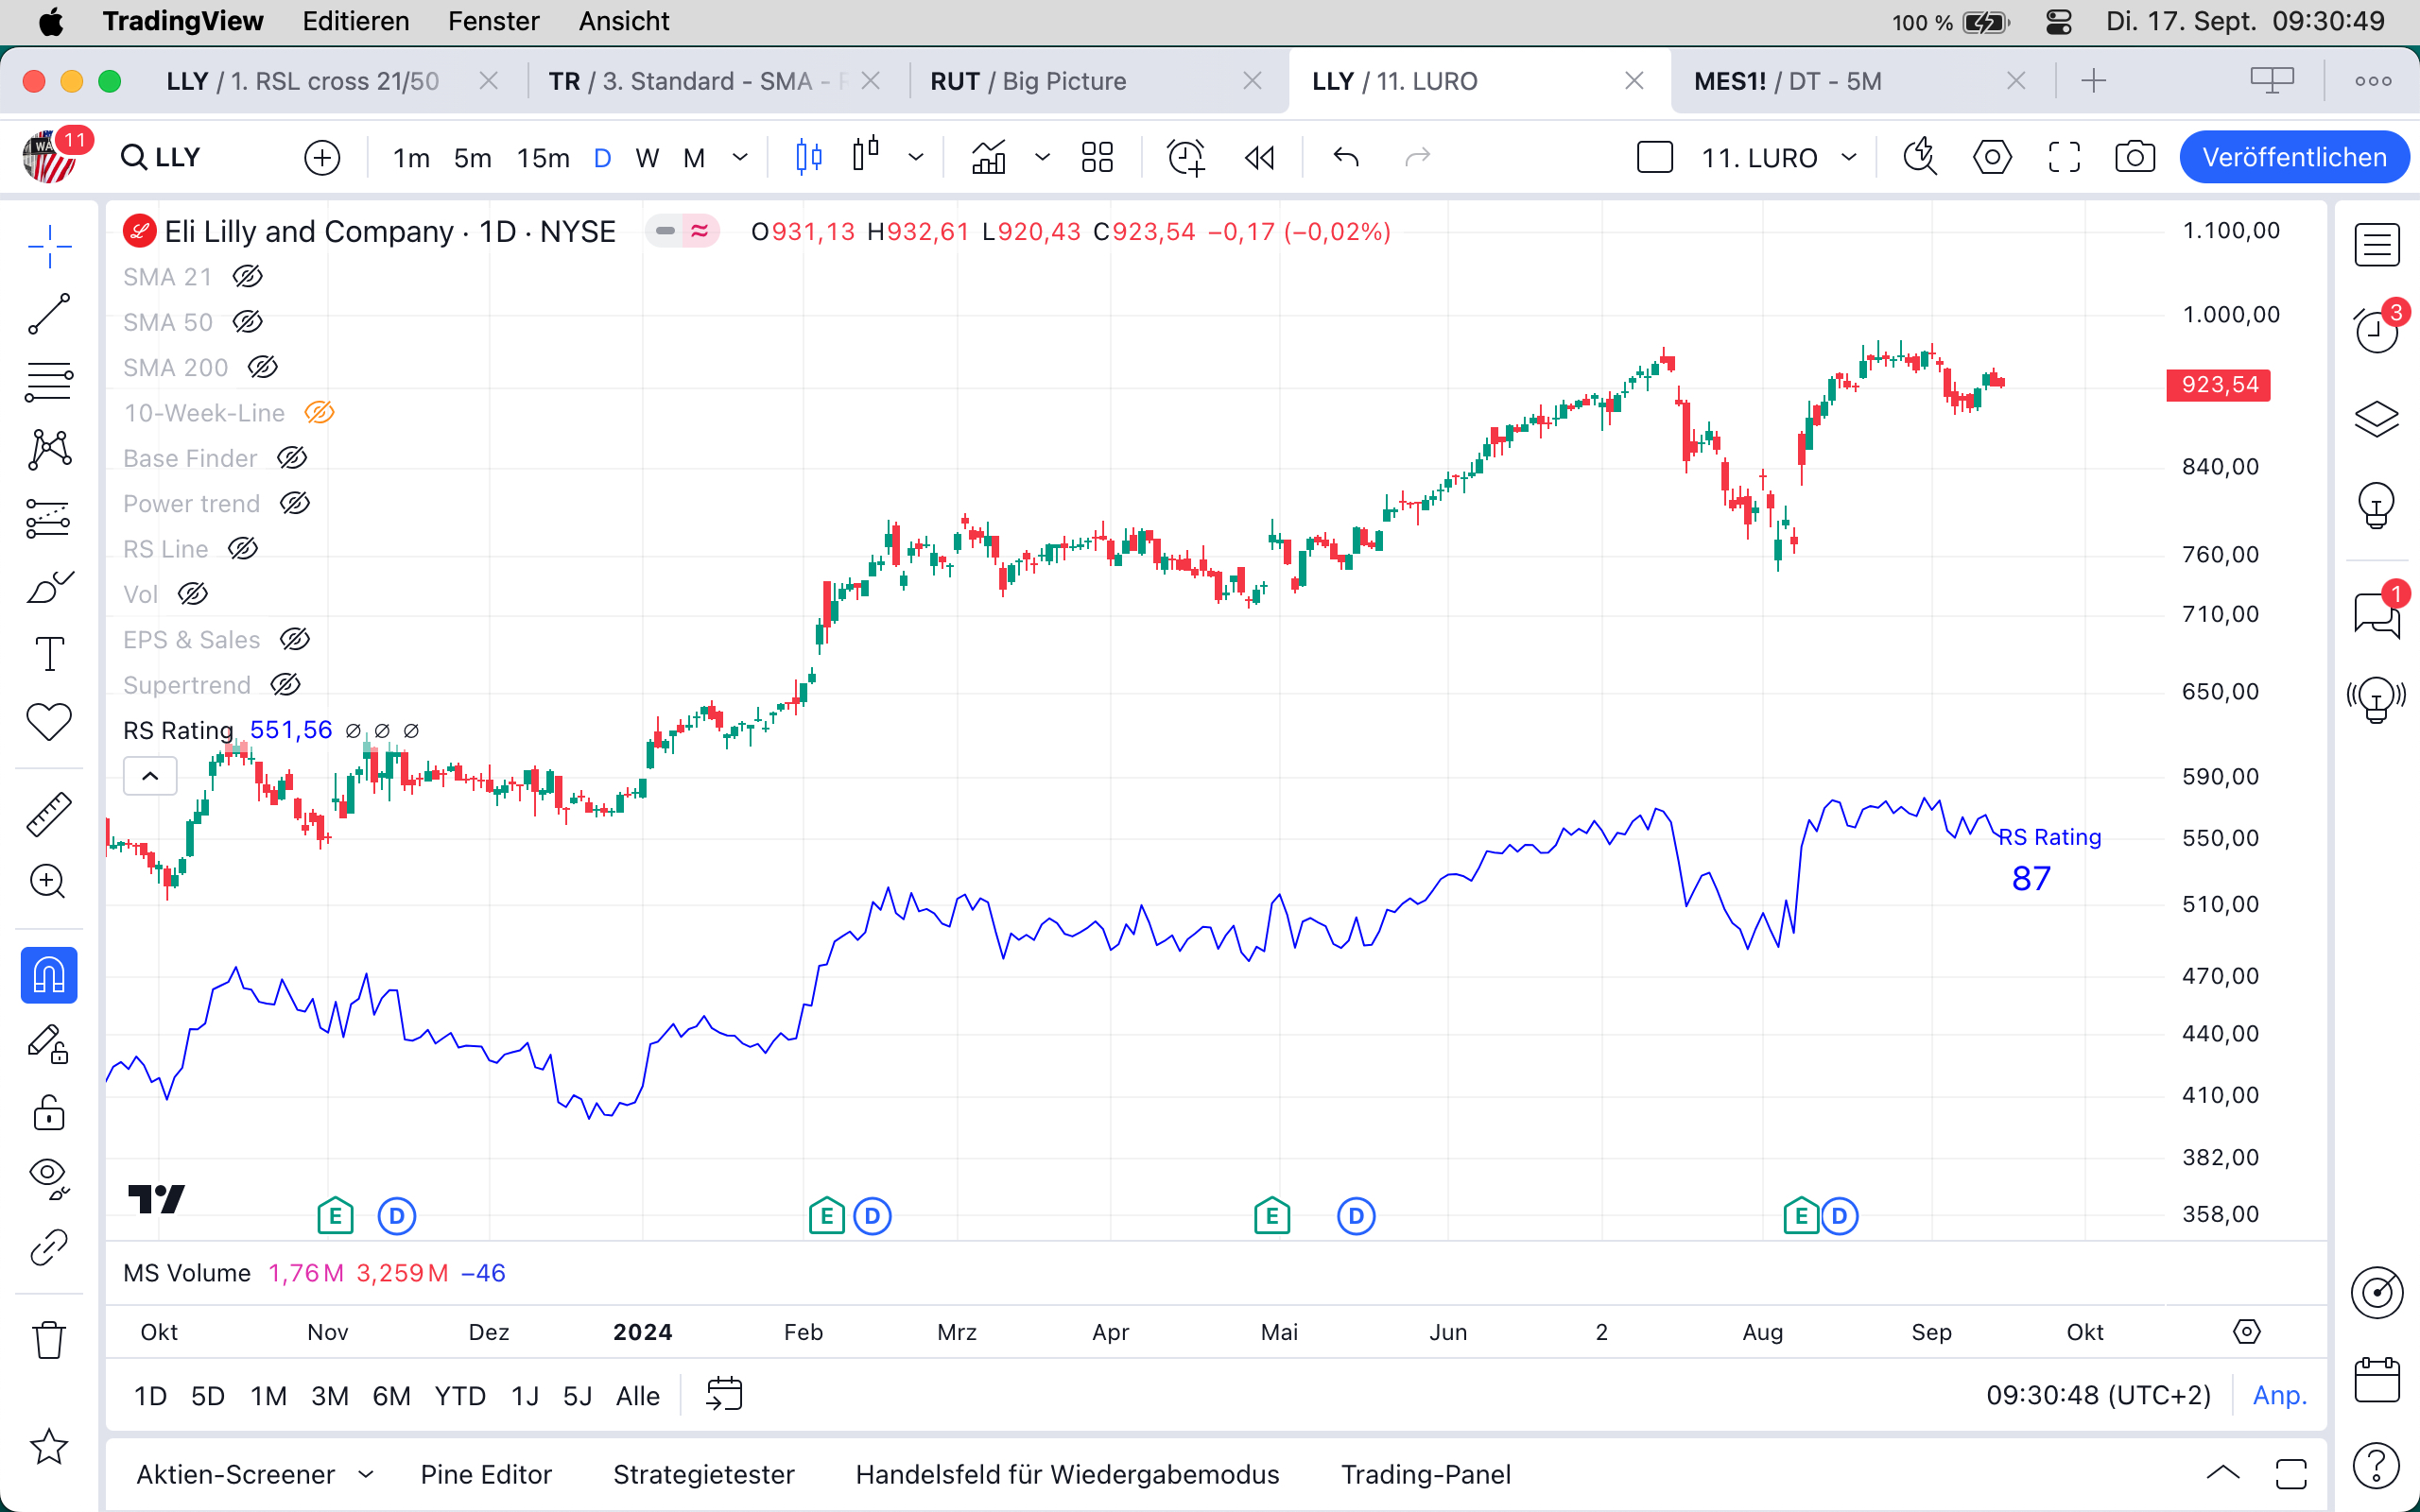Image resolution: width=2420 pixels, height=1512 pixels.
Task: Open the calendar icon in right sidebar
Action: pos(2376,1380)
